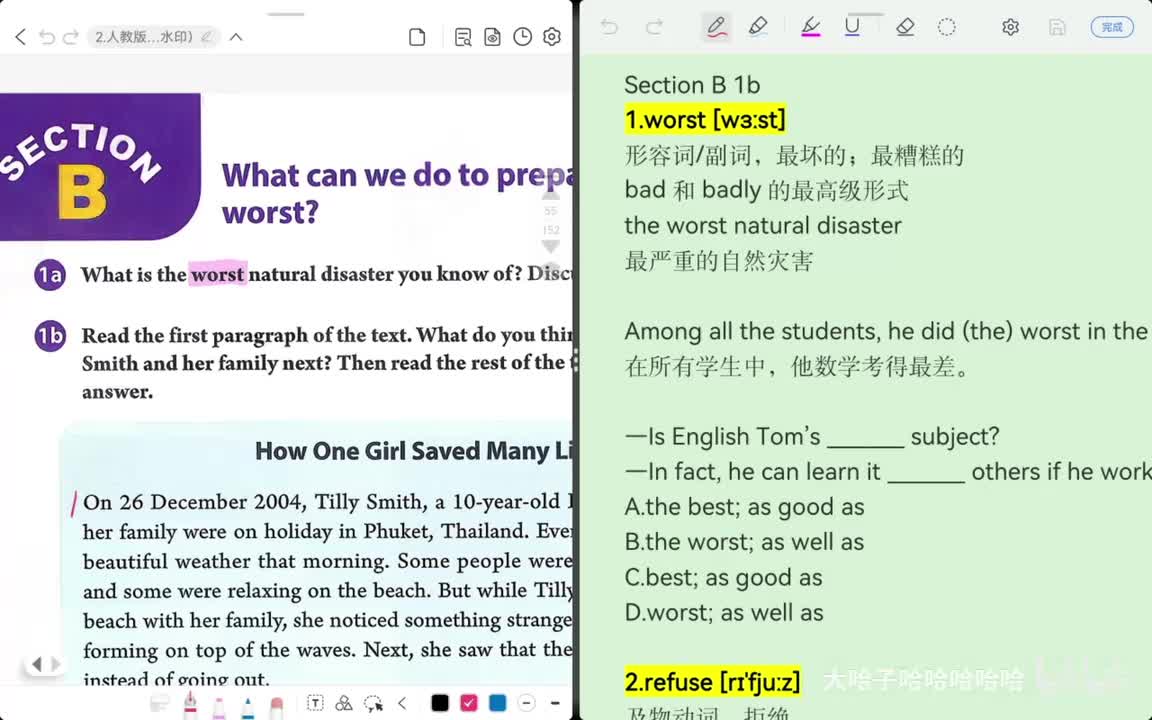
Task: Select the lasso pointer tool at bottom
Action: (373, 703)
